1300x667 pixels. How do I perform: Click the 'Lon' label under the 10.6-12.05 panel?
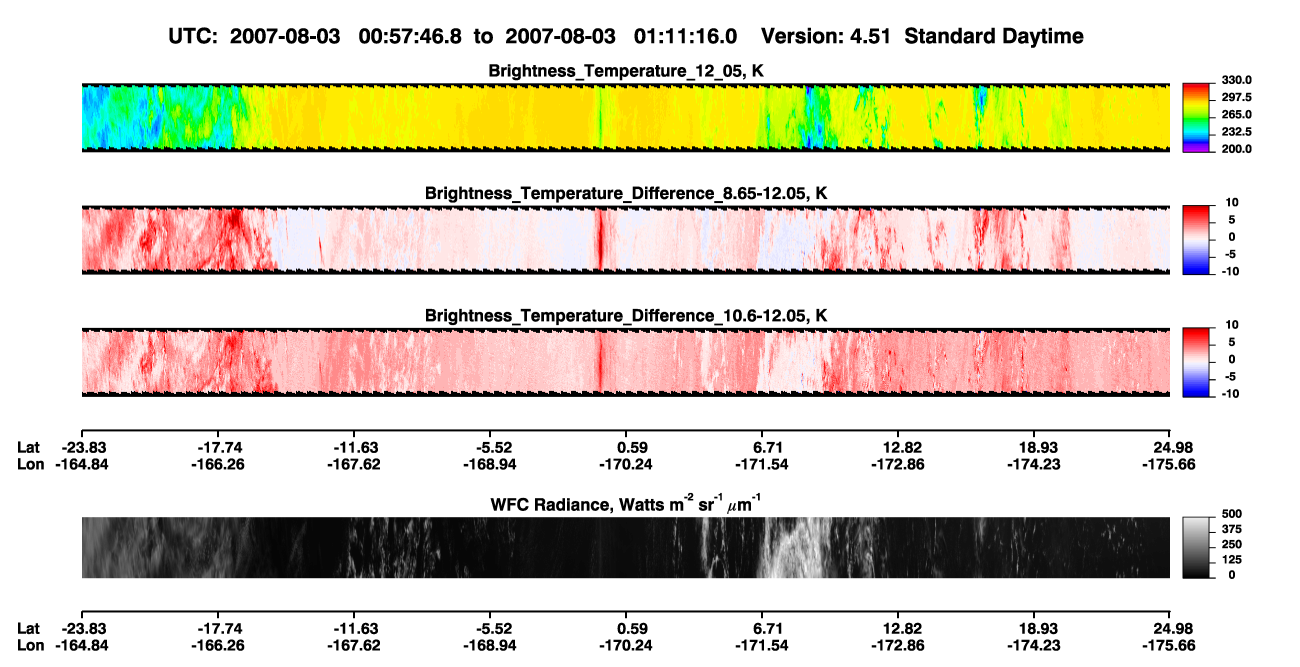pos(30,465)
